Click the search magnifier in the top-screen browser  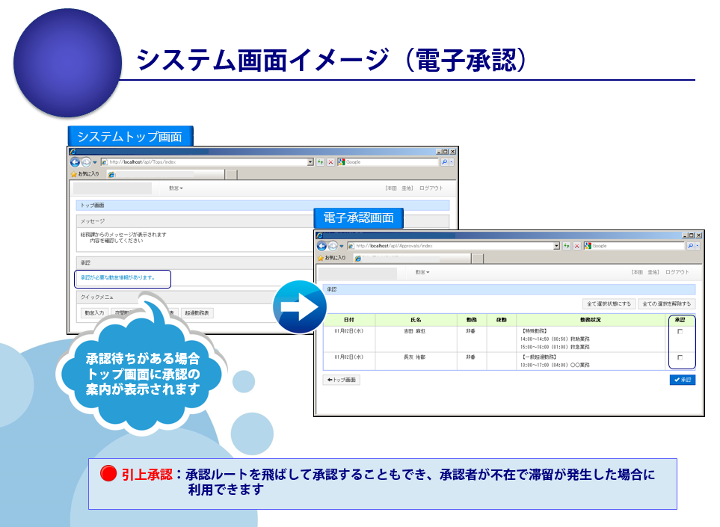point(444,162)
